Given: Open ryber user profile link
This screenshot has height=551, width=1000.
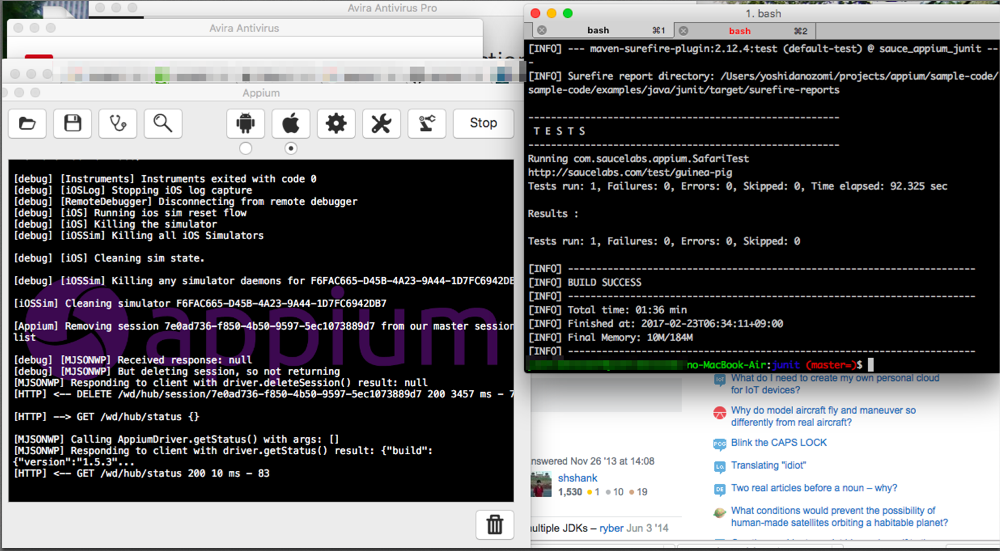Looking at the screenshot, I should tap(611, 528).
